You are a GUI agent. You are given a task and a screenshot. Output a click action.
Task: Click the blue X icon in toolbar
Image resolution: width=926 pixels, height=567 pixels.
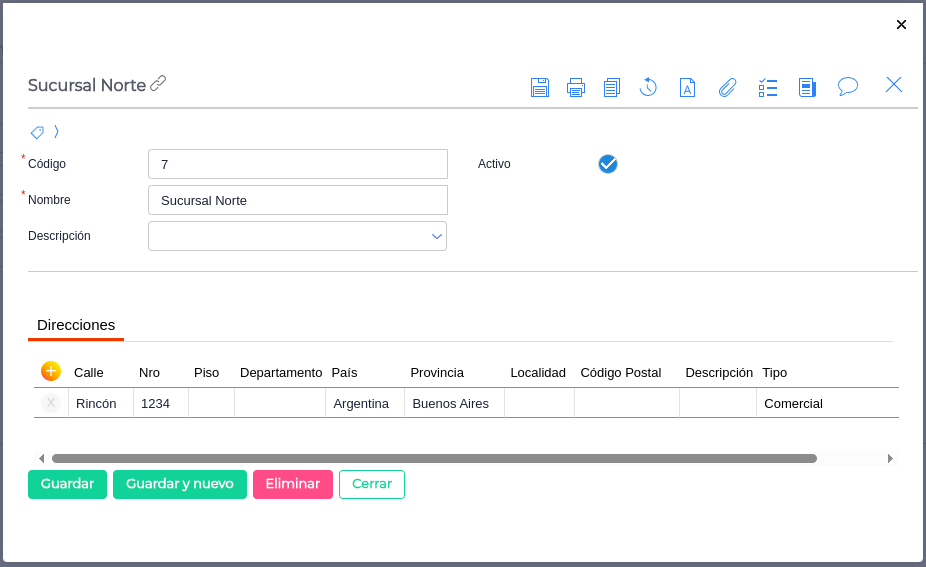point(894,84)
